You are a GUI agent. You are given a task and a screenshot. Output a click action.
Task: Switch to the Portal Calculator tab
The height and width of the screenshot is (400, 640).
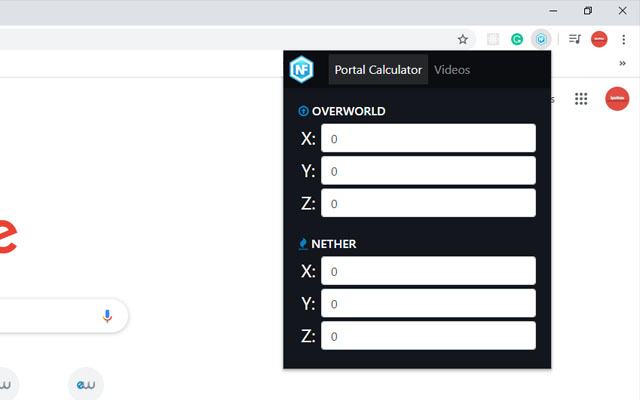coord(378,70)
